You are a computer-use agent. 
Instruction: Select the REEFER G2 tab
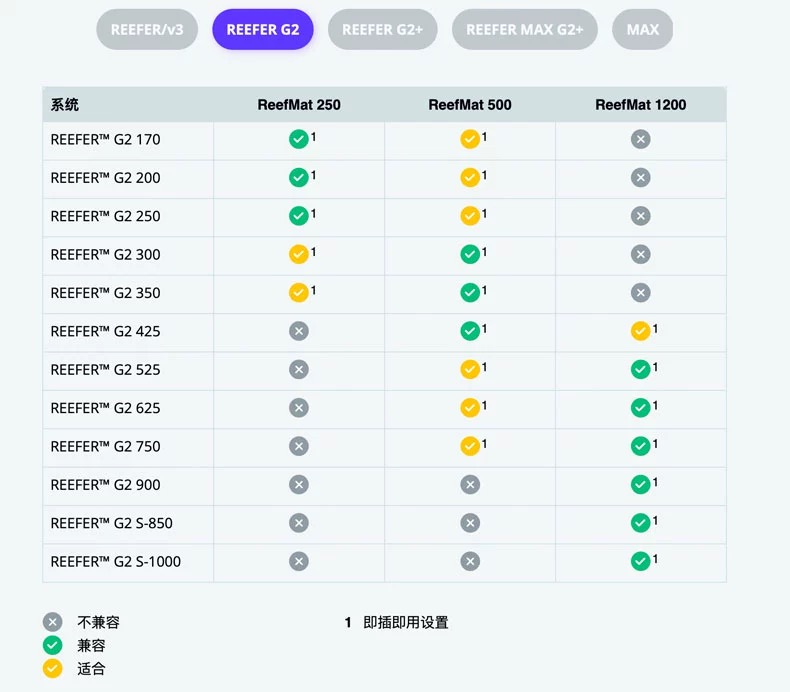point(262,29)
